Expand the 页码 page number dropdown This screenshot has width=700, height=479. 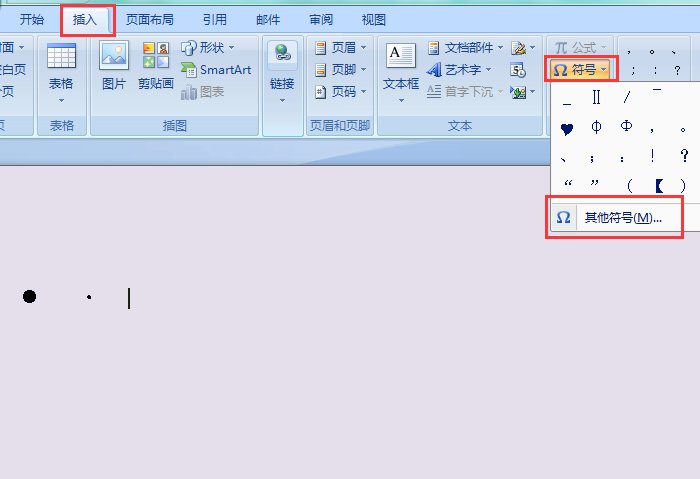click(x=340, y=92)
